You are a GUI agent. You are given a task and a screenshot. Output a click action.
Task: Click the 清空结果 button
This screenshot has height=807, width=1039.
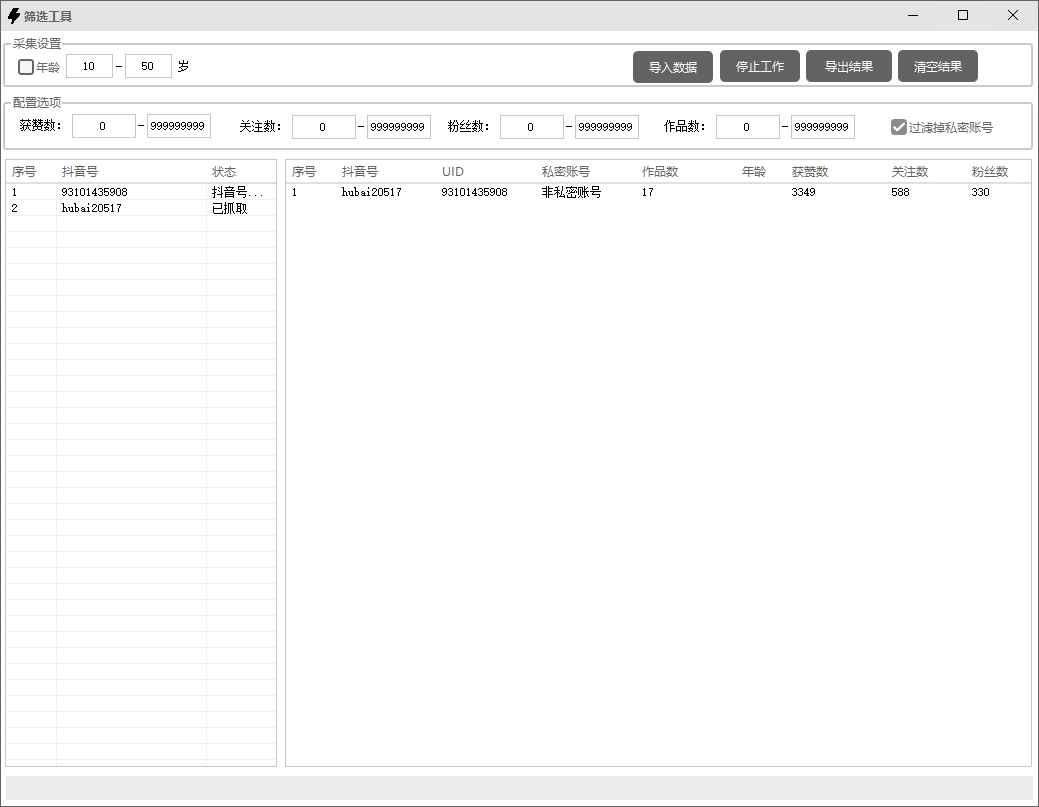tap(938, 66)
